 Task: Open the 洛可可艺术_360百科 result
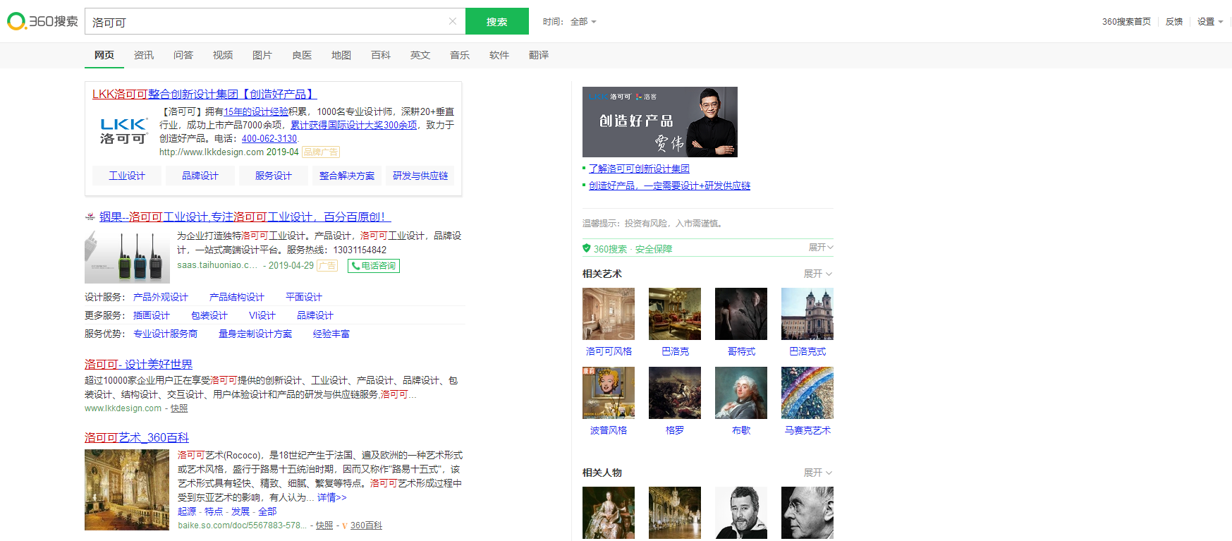(x=137, y=438)
